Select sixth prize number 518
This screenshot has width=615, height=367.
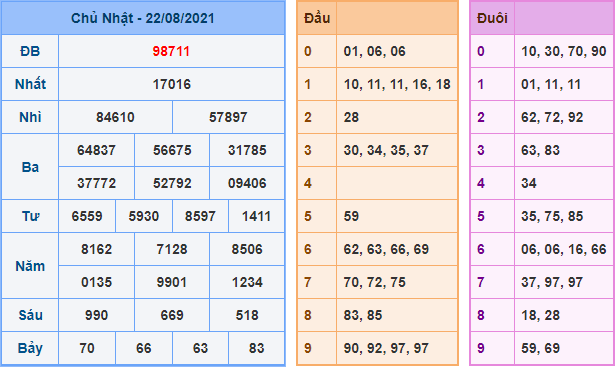pos(247,315)
